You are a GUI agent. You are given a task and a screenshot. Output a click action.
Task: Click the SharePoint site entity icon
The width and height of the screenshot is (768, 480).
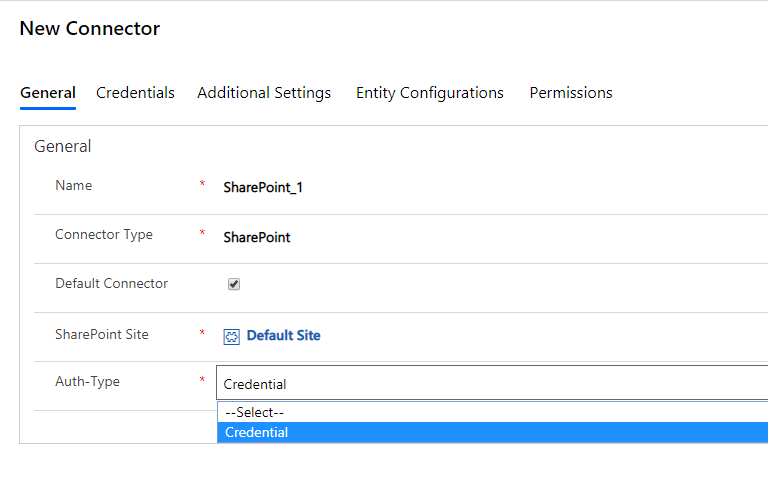click(x=232, y=336)
